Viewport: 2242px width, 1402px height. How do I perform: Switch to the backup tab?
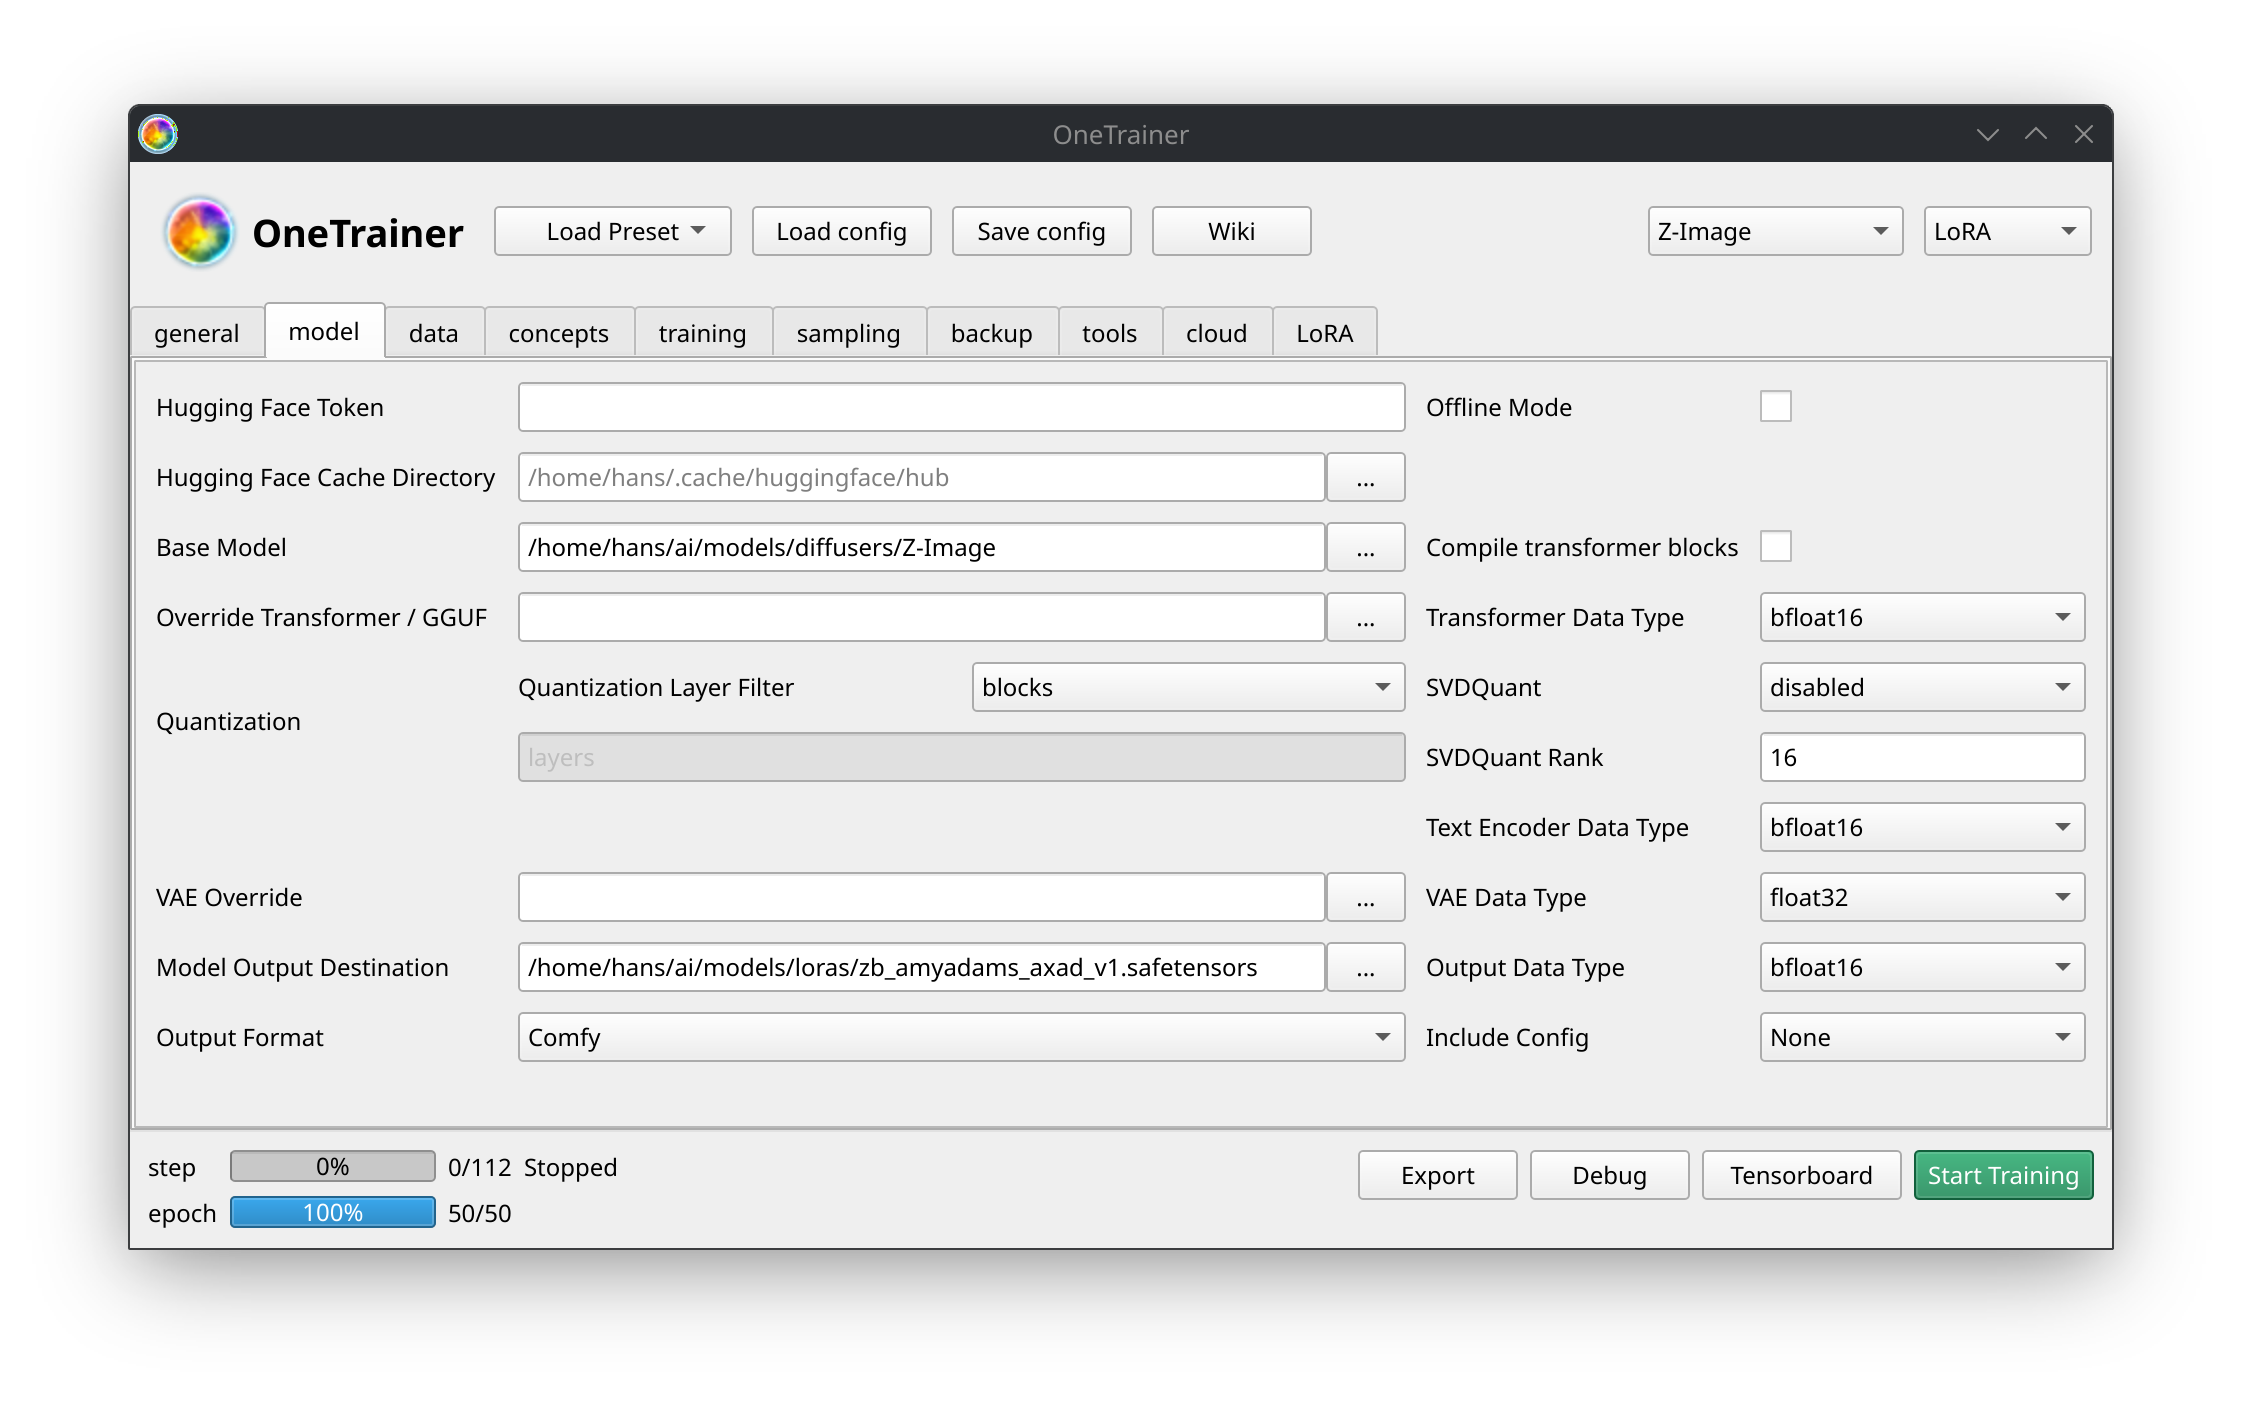[992, 333]
